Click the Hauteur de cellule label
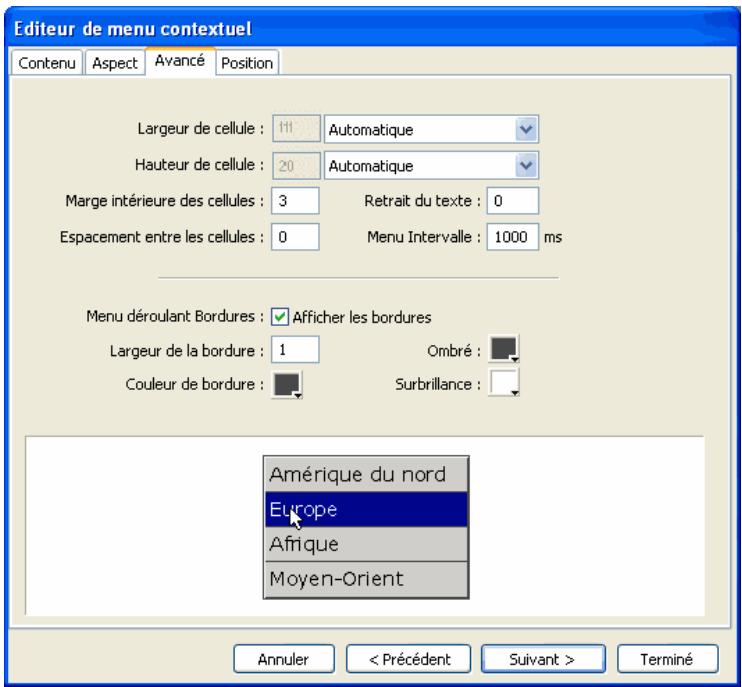Screen dimensions: 742x687 (x=199, y=165)
